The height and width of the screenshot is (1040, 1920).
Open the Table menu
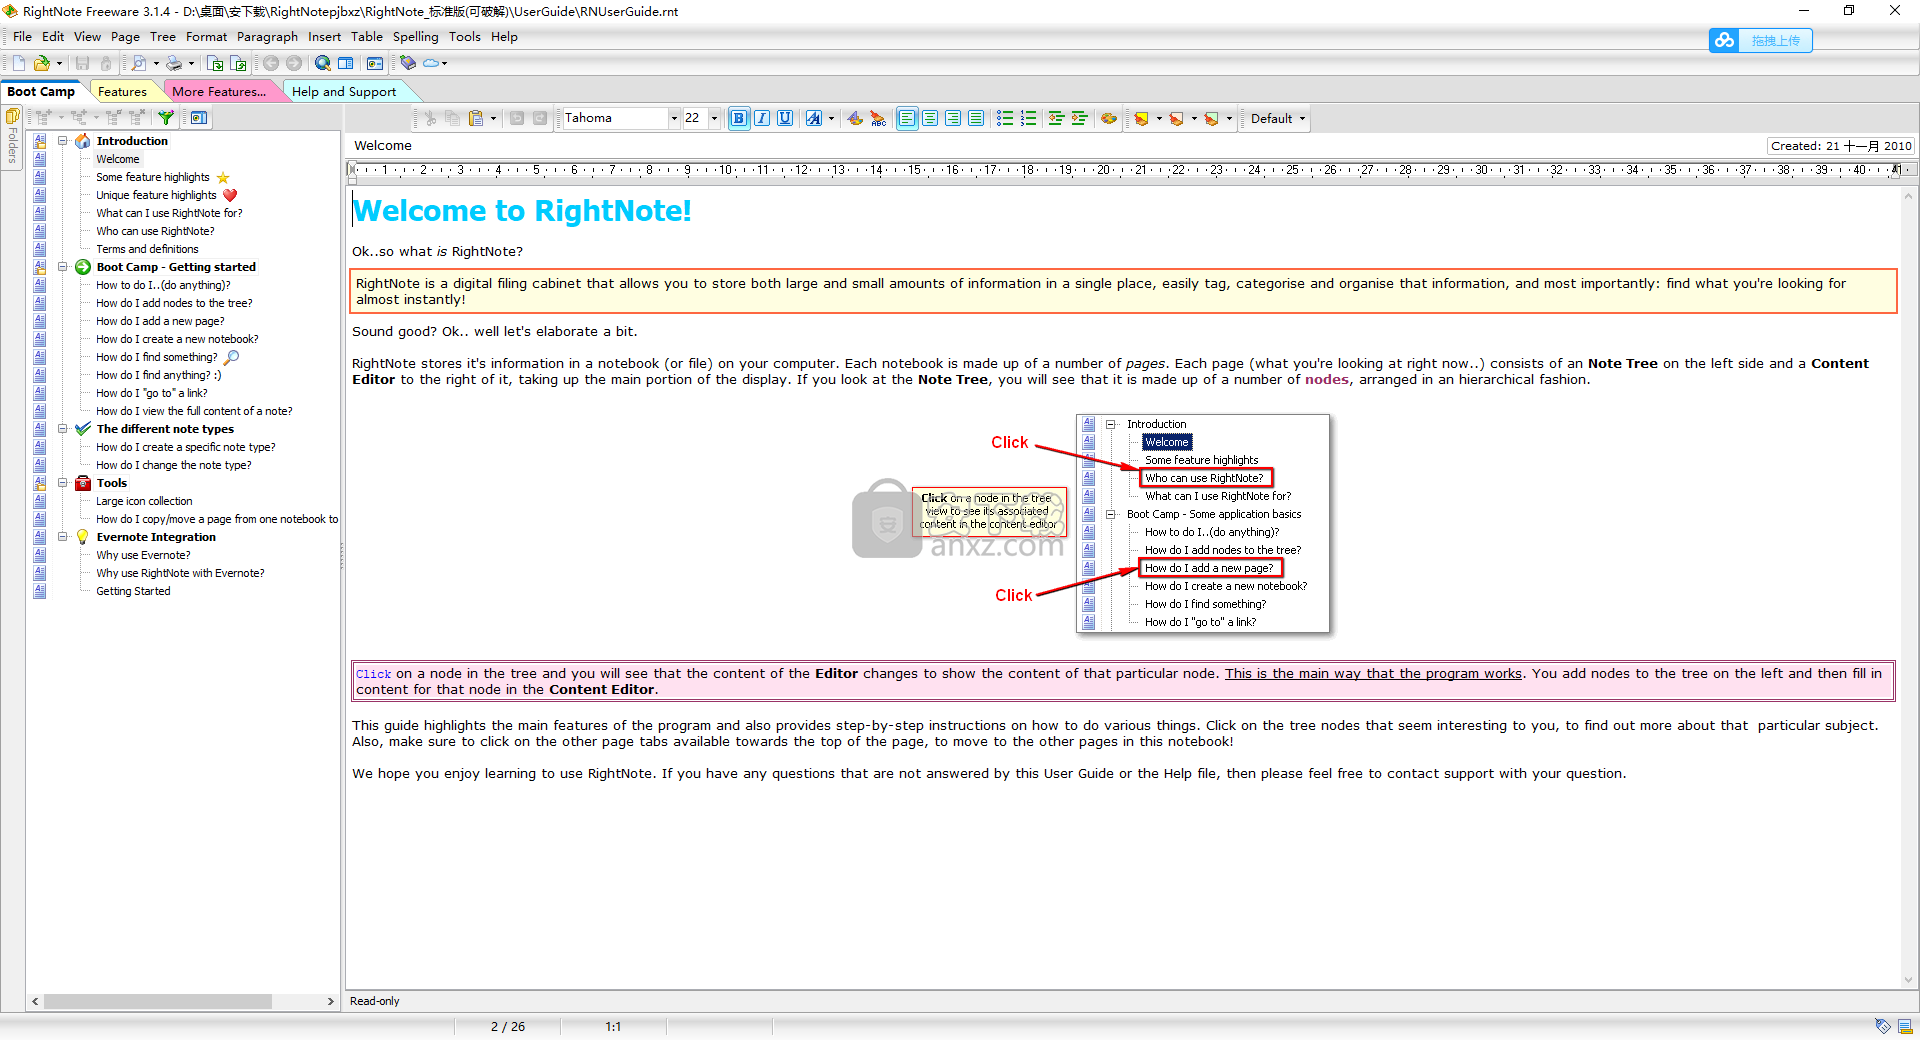pos(366,36)
